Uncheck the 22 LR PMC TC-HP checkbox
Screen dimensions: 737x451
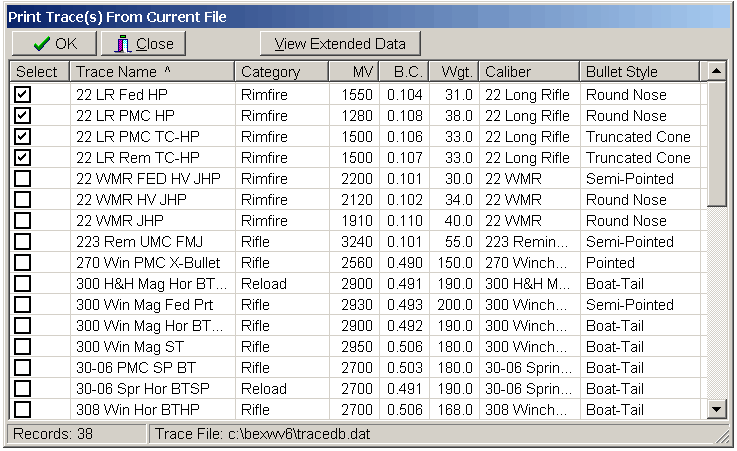tap(22, 136)
